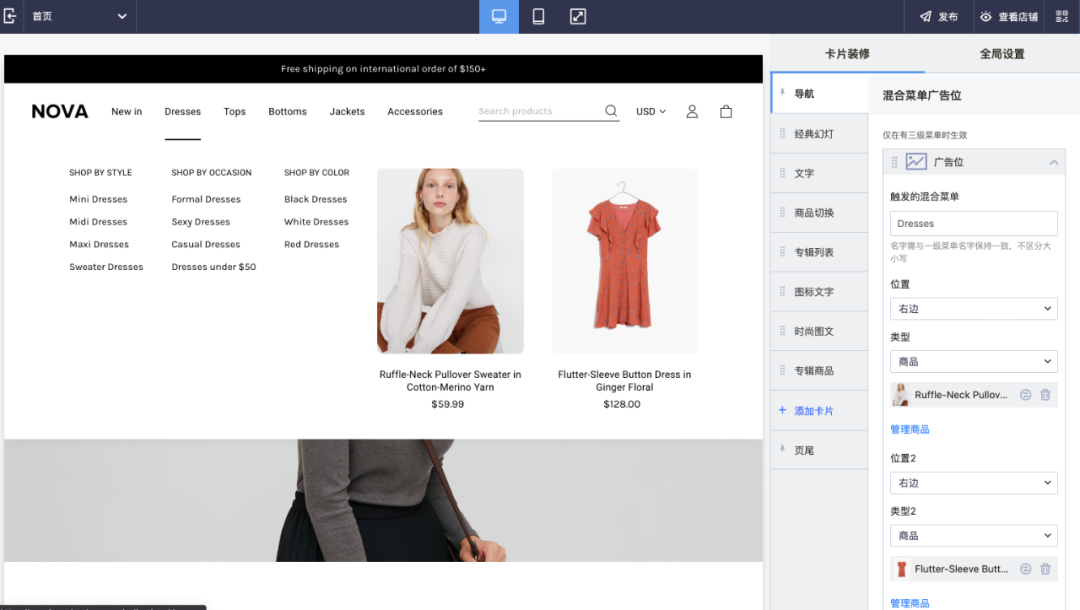Select the 商品切换 card
The width and height of the screenshot is (1080, 610).
pos(820,213)
